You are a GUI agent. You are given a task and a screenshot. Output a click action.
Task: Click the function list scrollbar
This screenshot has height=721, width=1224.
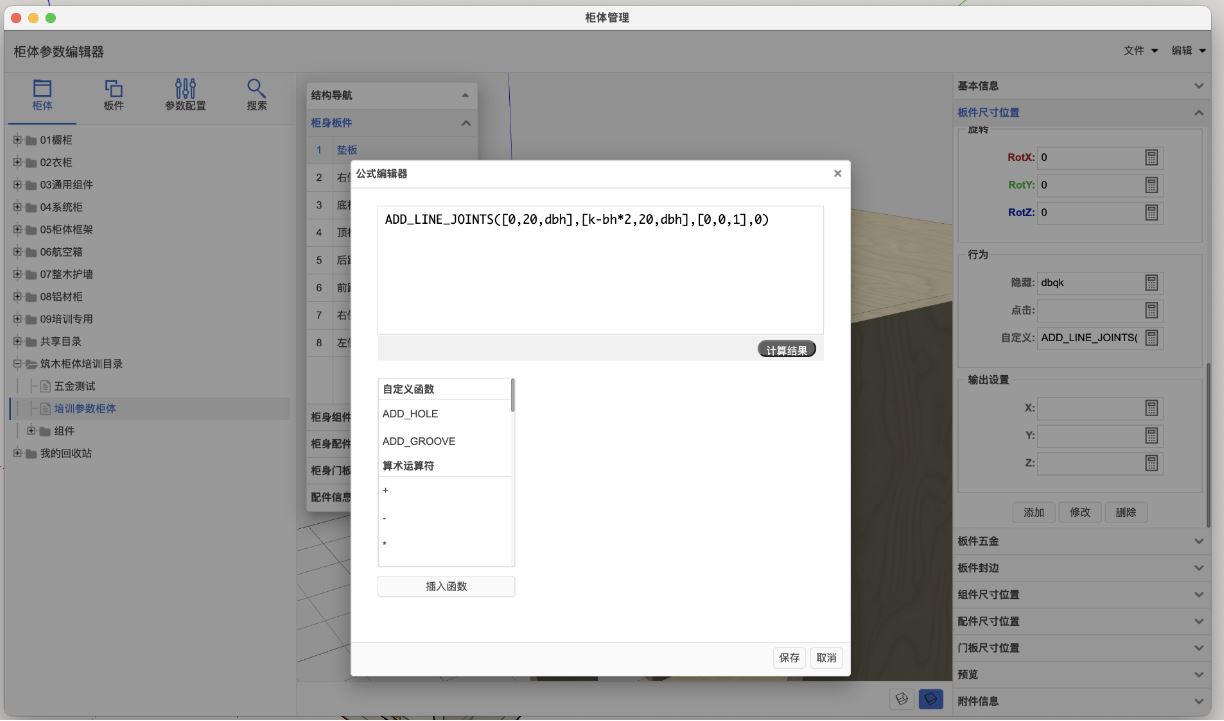(513, 395)
